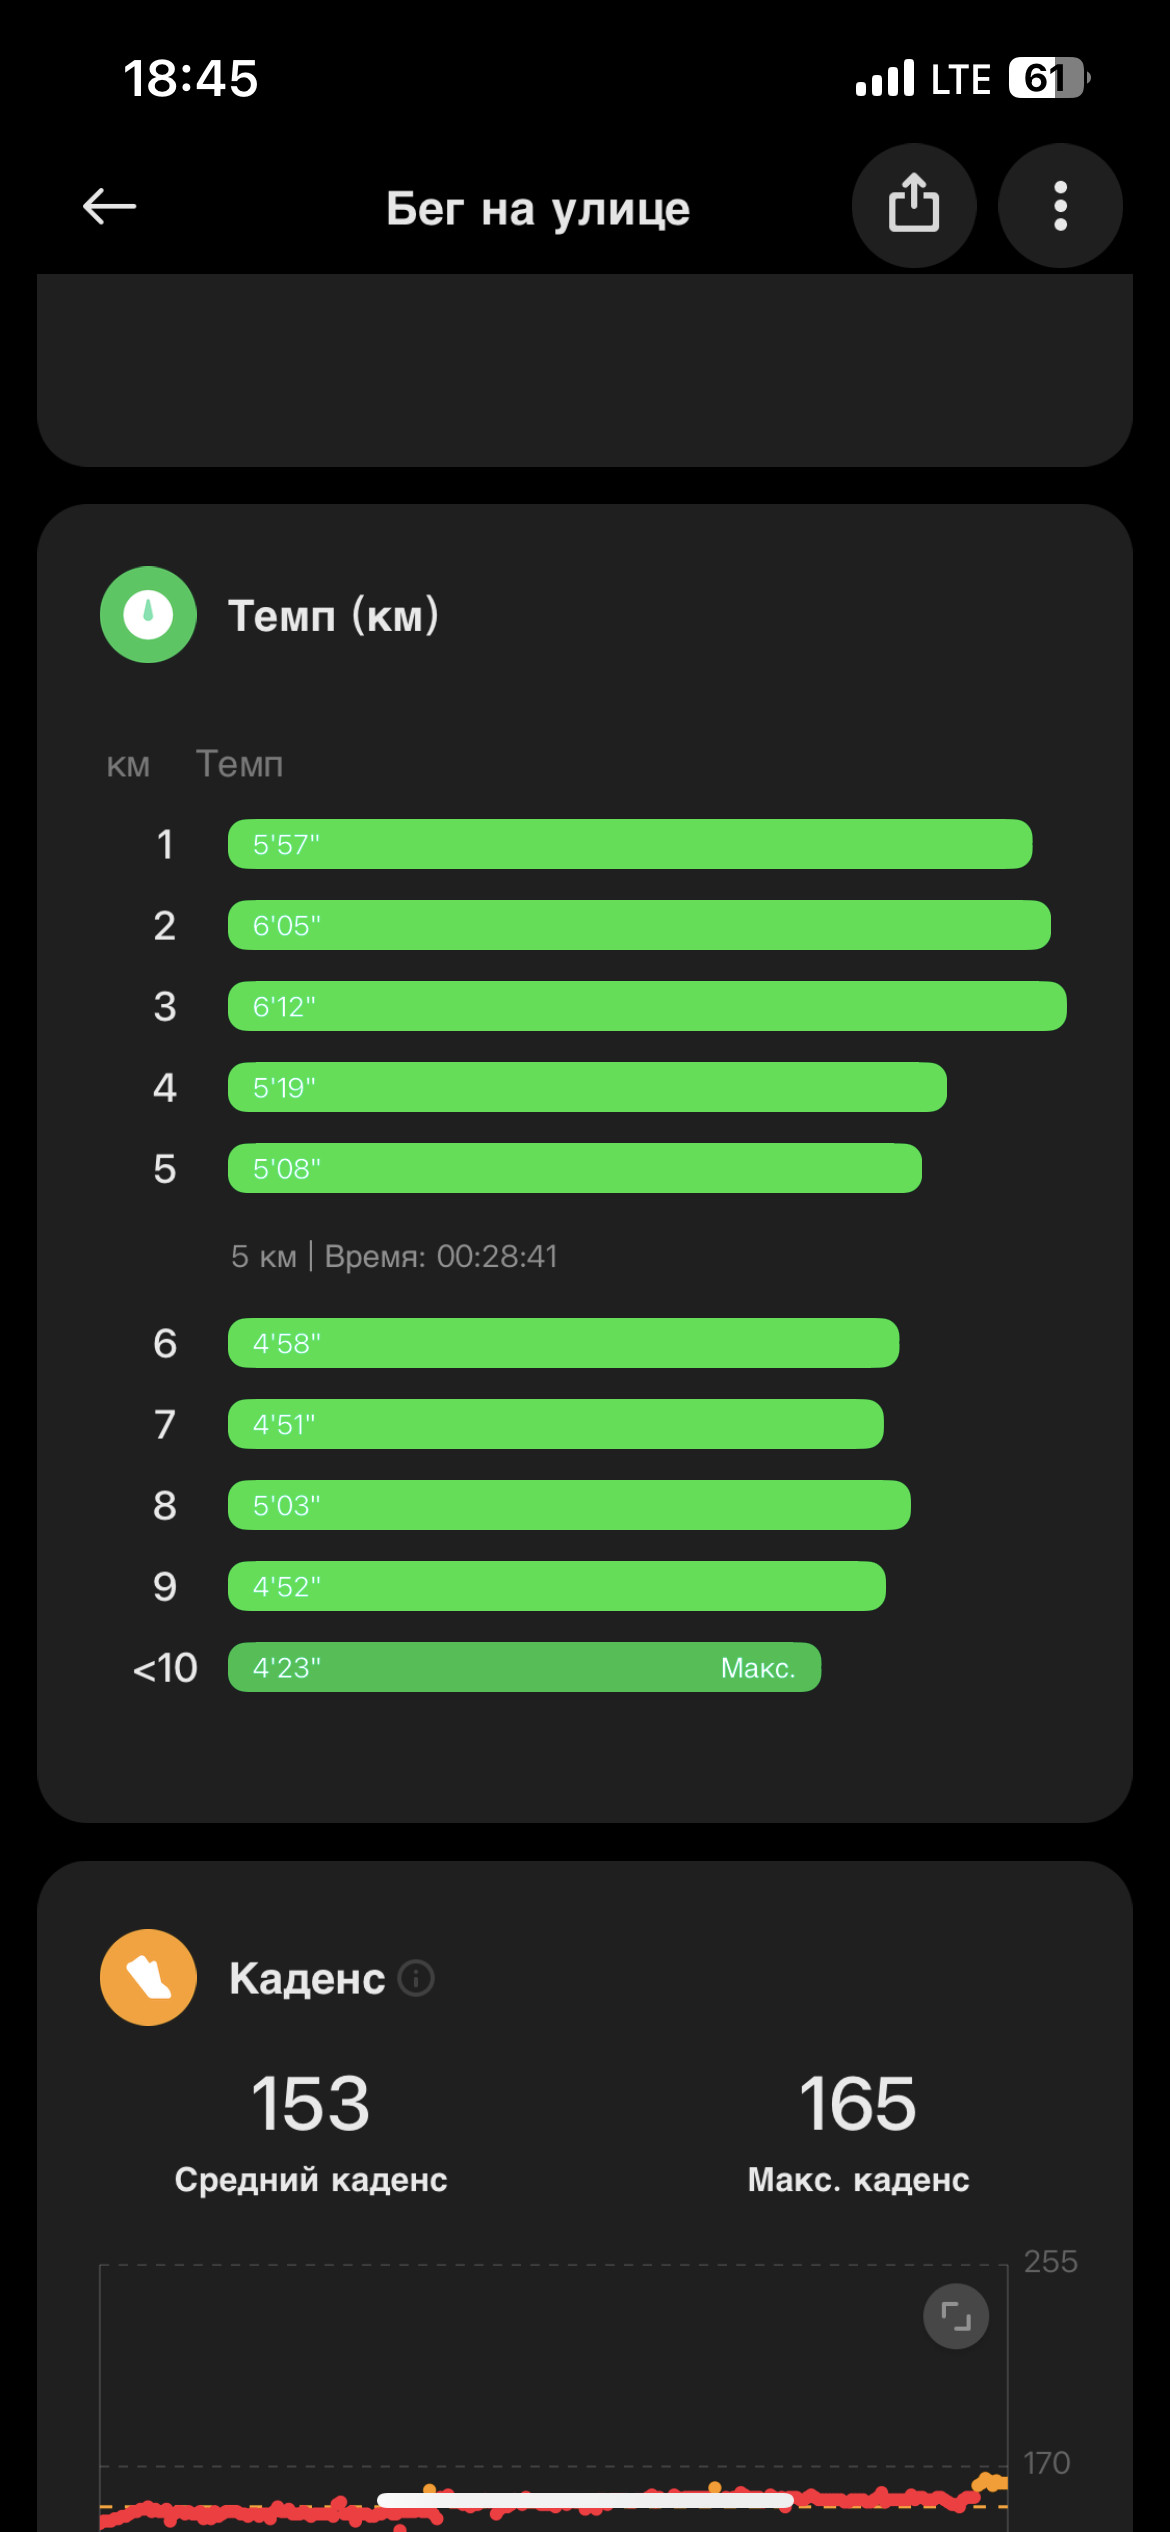
Task: Tap the home indicator bar
Action: (585, 2501)
